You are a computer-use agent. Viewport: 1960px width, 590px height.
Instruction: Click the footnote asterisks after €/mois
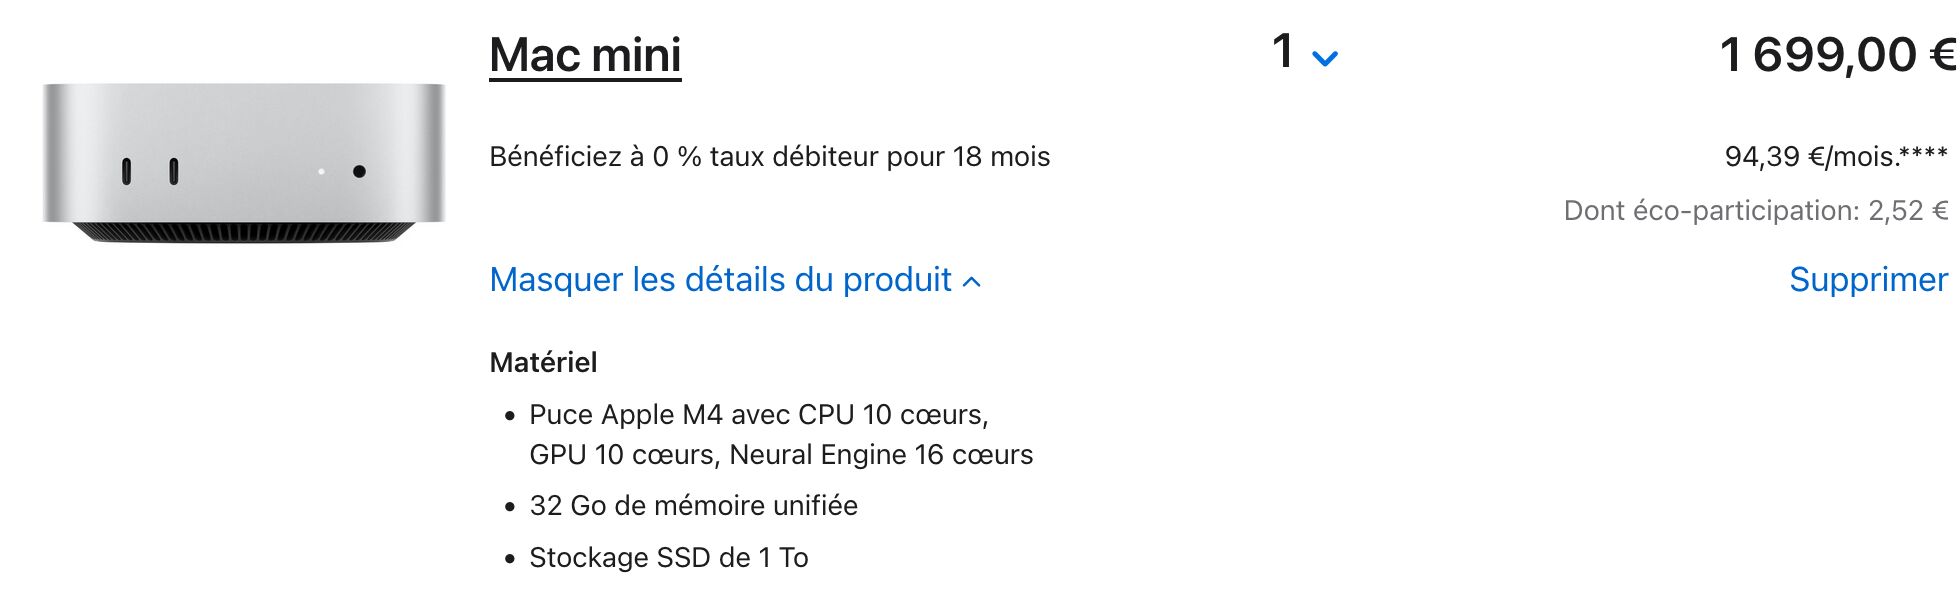[x=1923, y=153]
